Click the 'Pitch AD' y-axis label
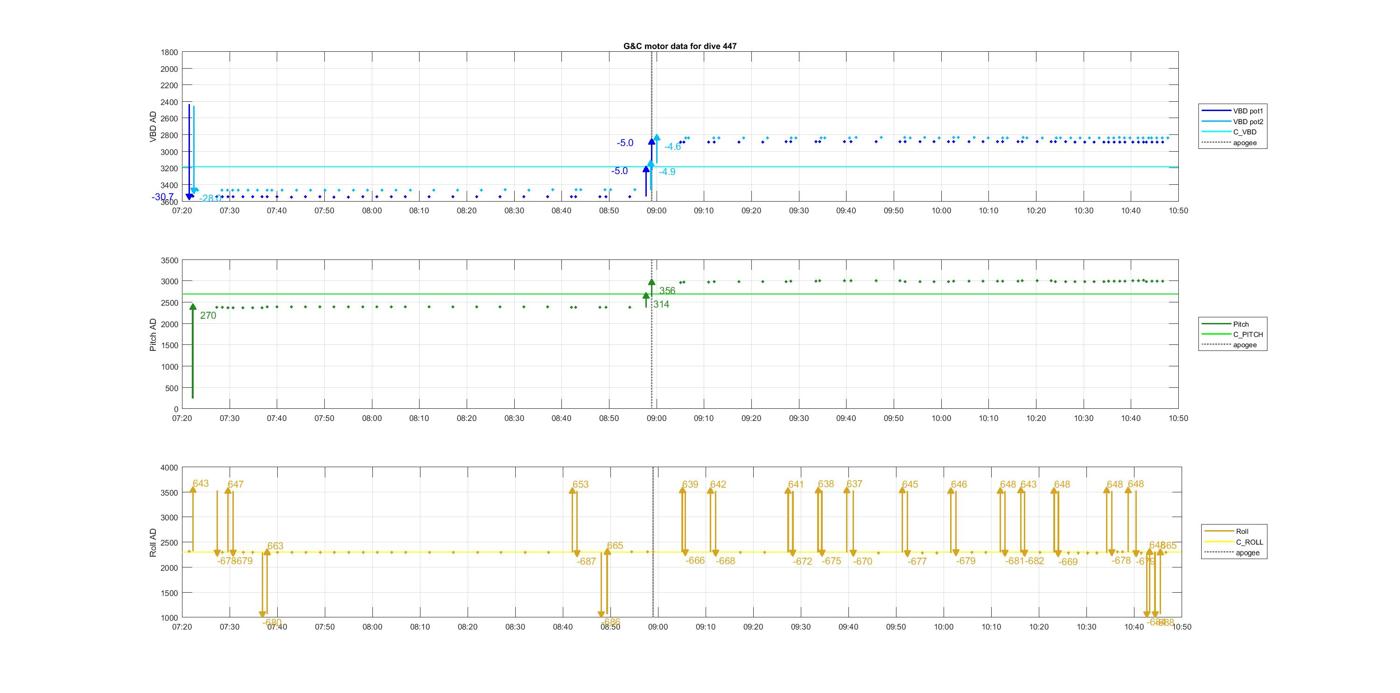1400x693 pixels. tap(153, 334)
